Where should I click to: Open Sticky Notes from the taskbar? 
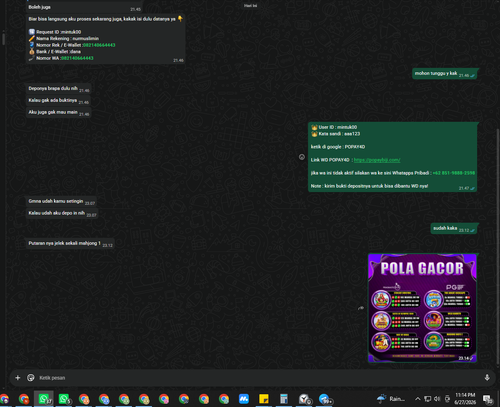click(x=264, y=399)
